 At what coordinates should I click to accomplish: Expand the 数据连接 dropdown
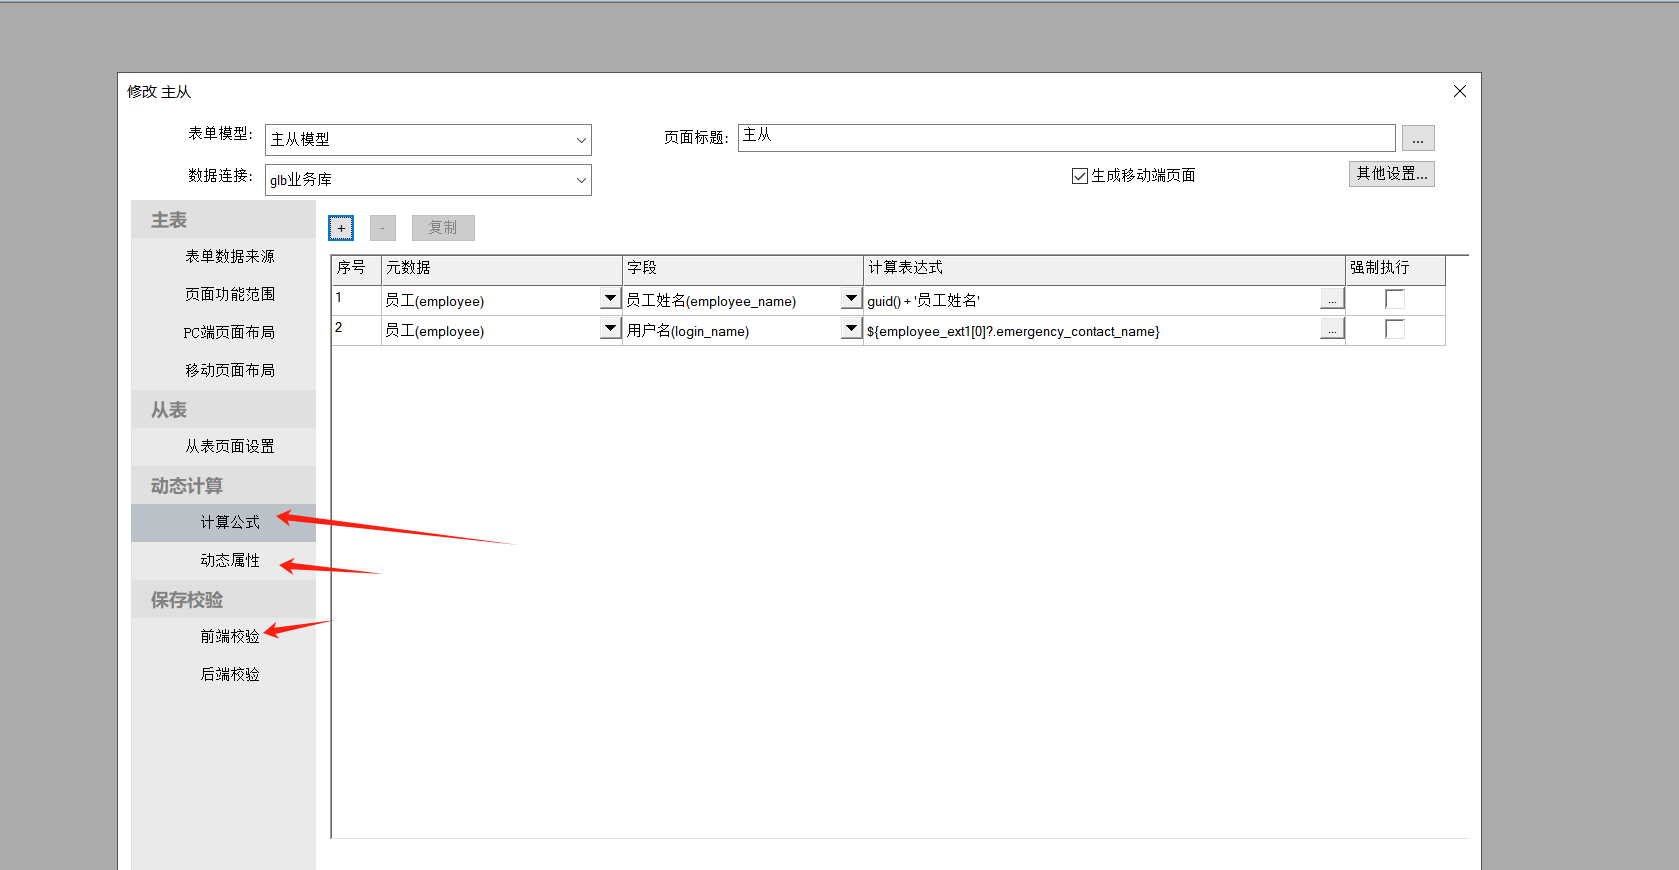click(x=581, y=180)
